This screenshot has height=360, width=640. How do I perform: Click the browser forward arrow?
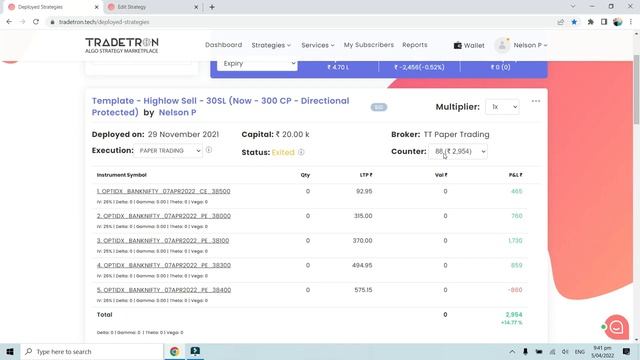click(22, 22)
